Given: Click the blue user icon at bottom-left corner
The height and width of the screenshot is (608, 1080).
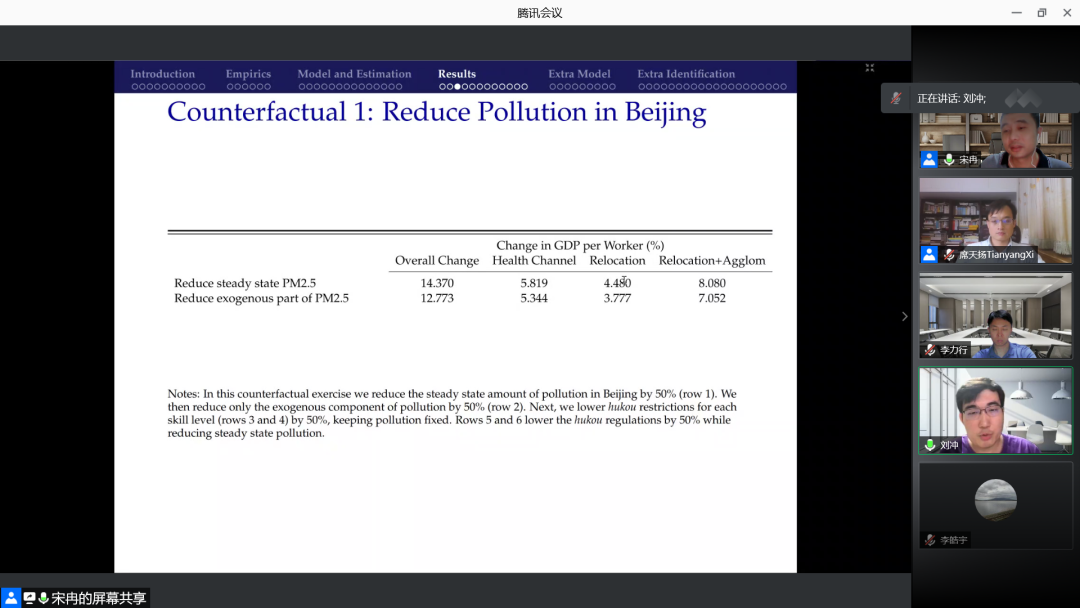Looking at the screenshot, I should [11, 598].
